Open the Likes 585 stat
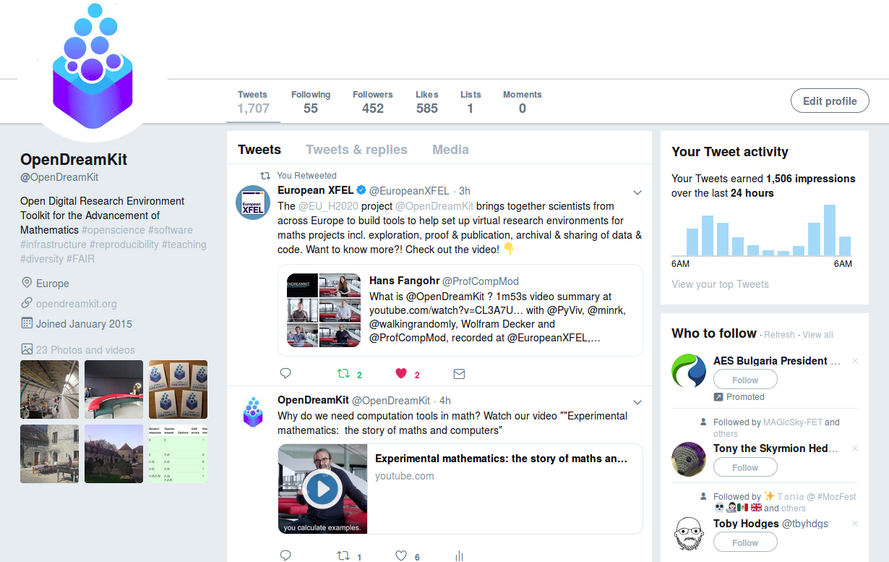This screenshot has height=562, width=889. pos(427,102)
